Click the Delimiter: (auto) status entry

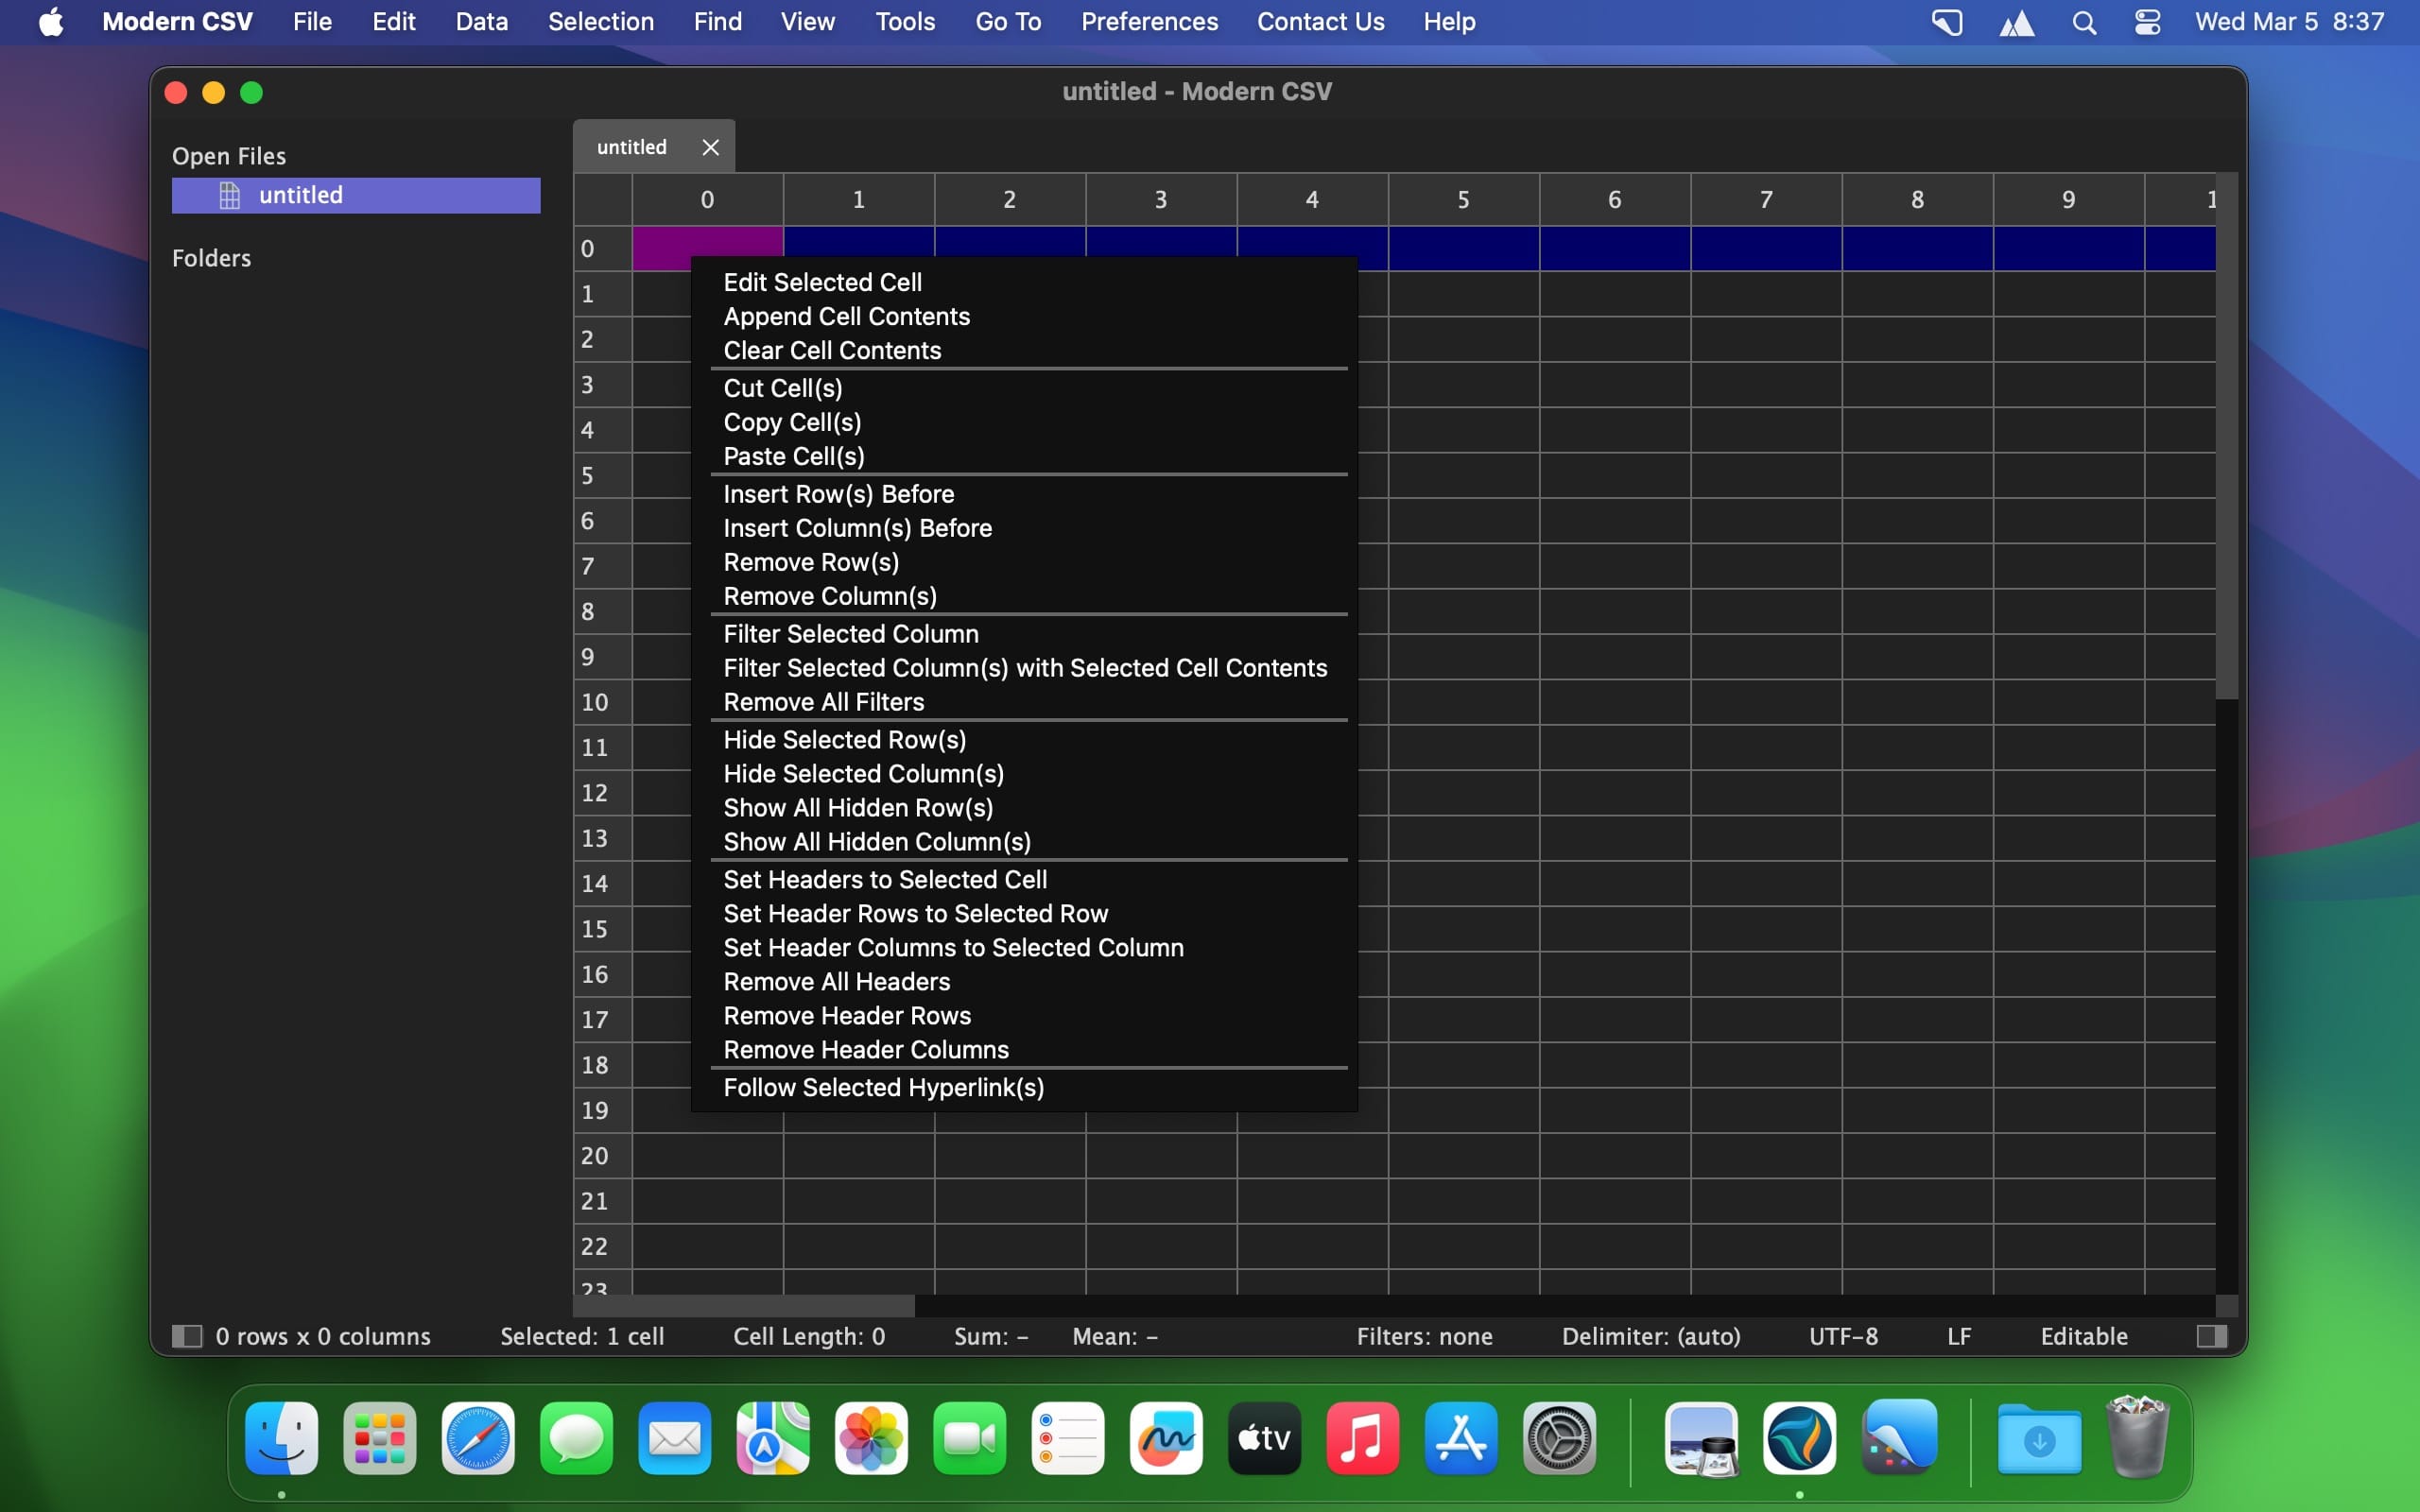click(1651, 1336)
